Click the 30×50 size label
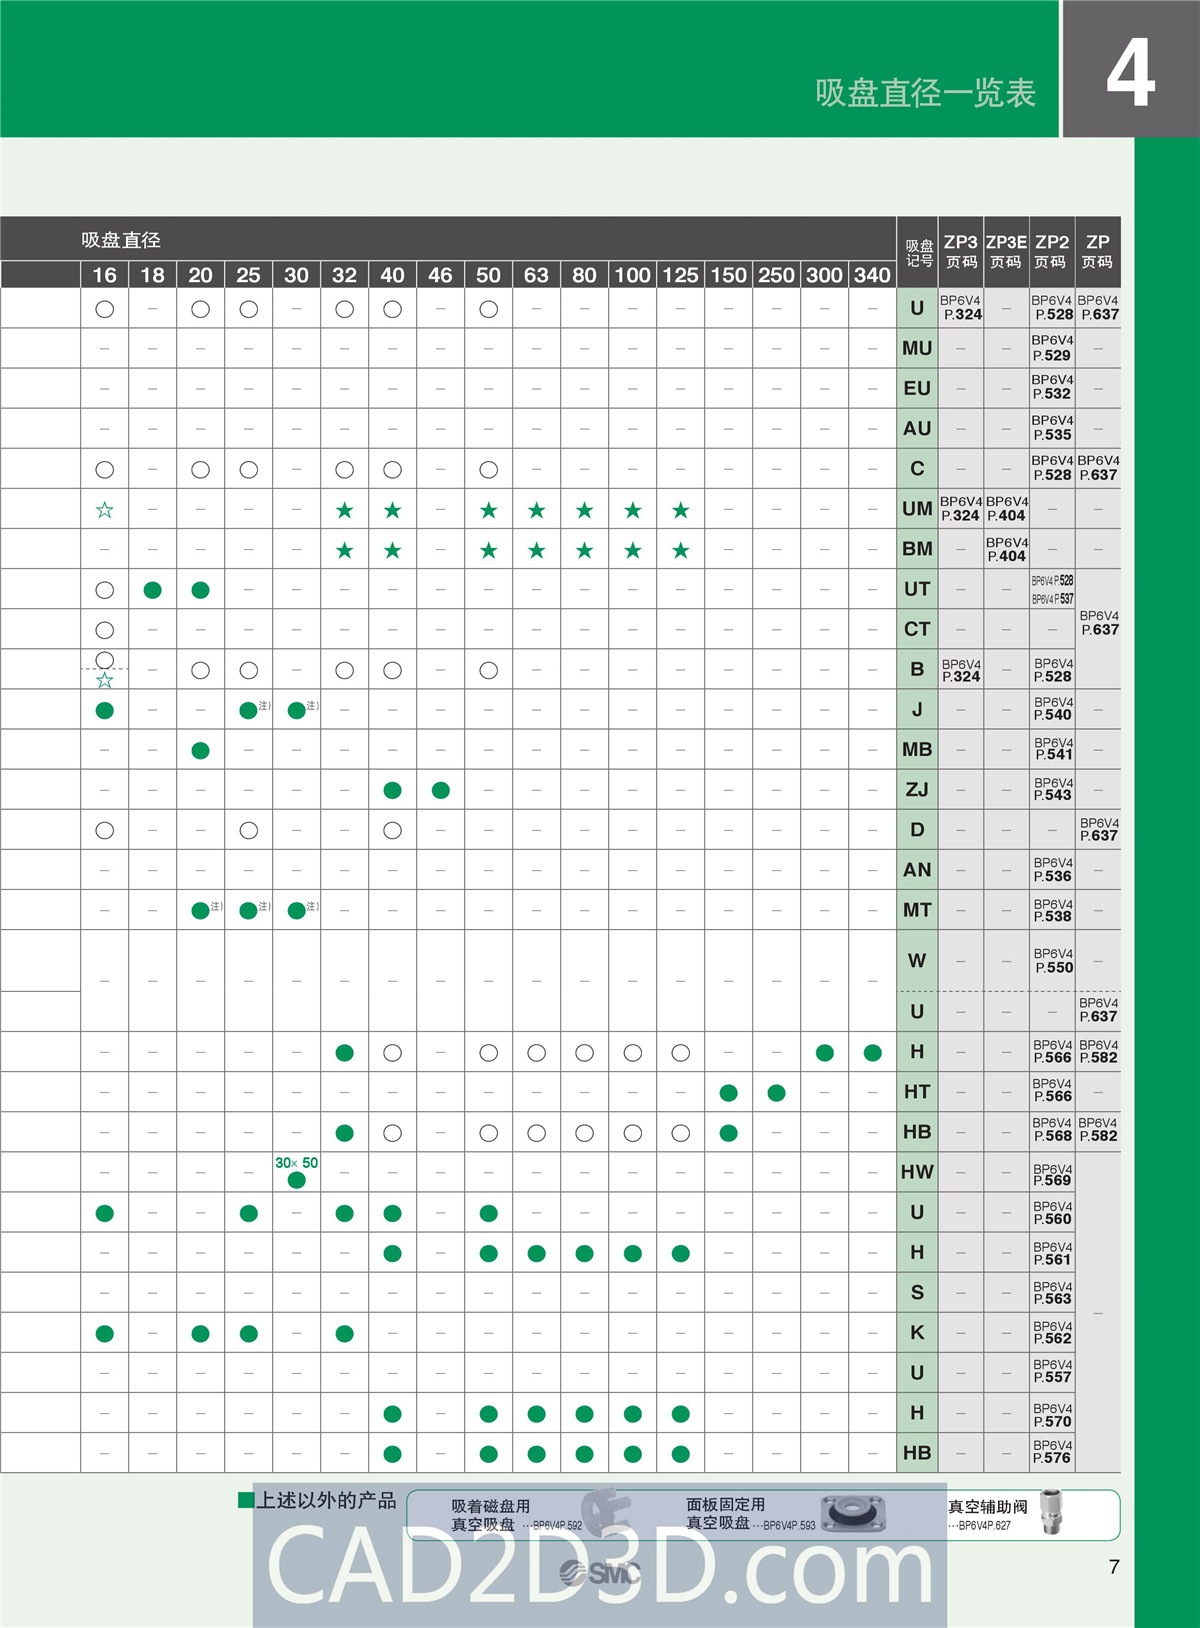1200x1628 pixels. 296,1163
